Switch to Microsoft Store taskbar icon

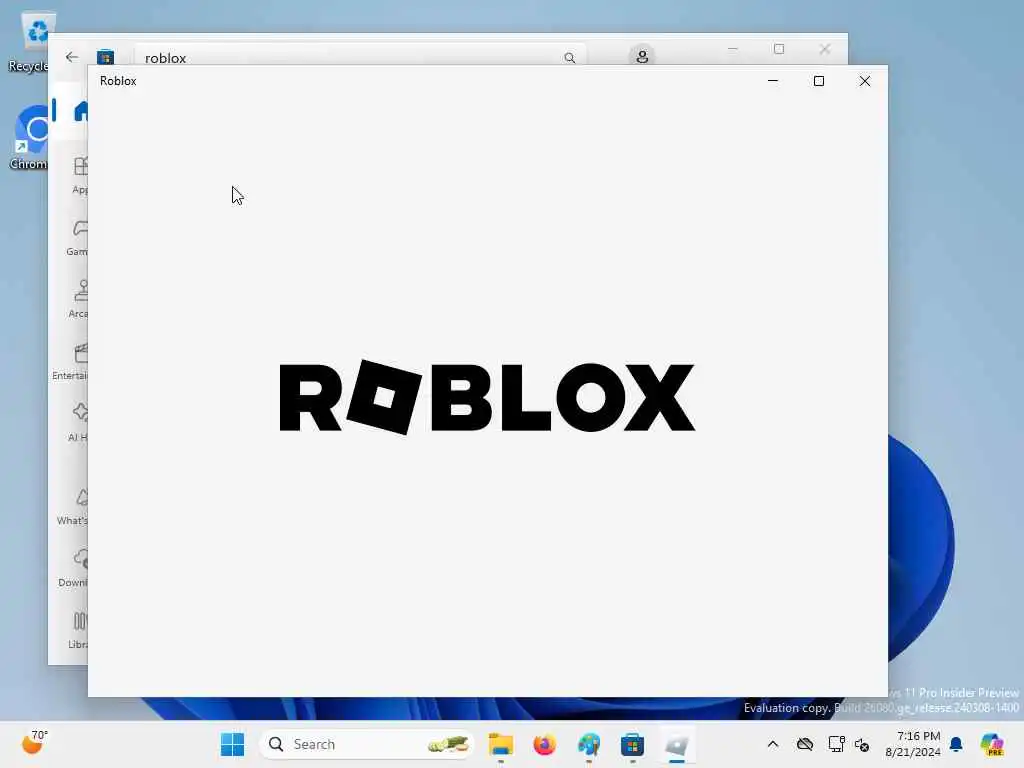point(632,744)
